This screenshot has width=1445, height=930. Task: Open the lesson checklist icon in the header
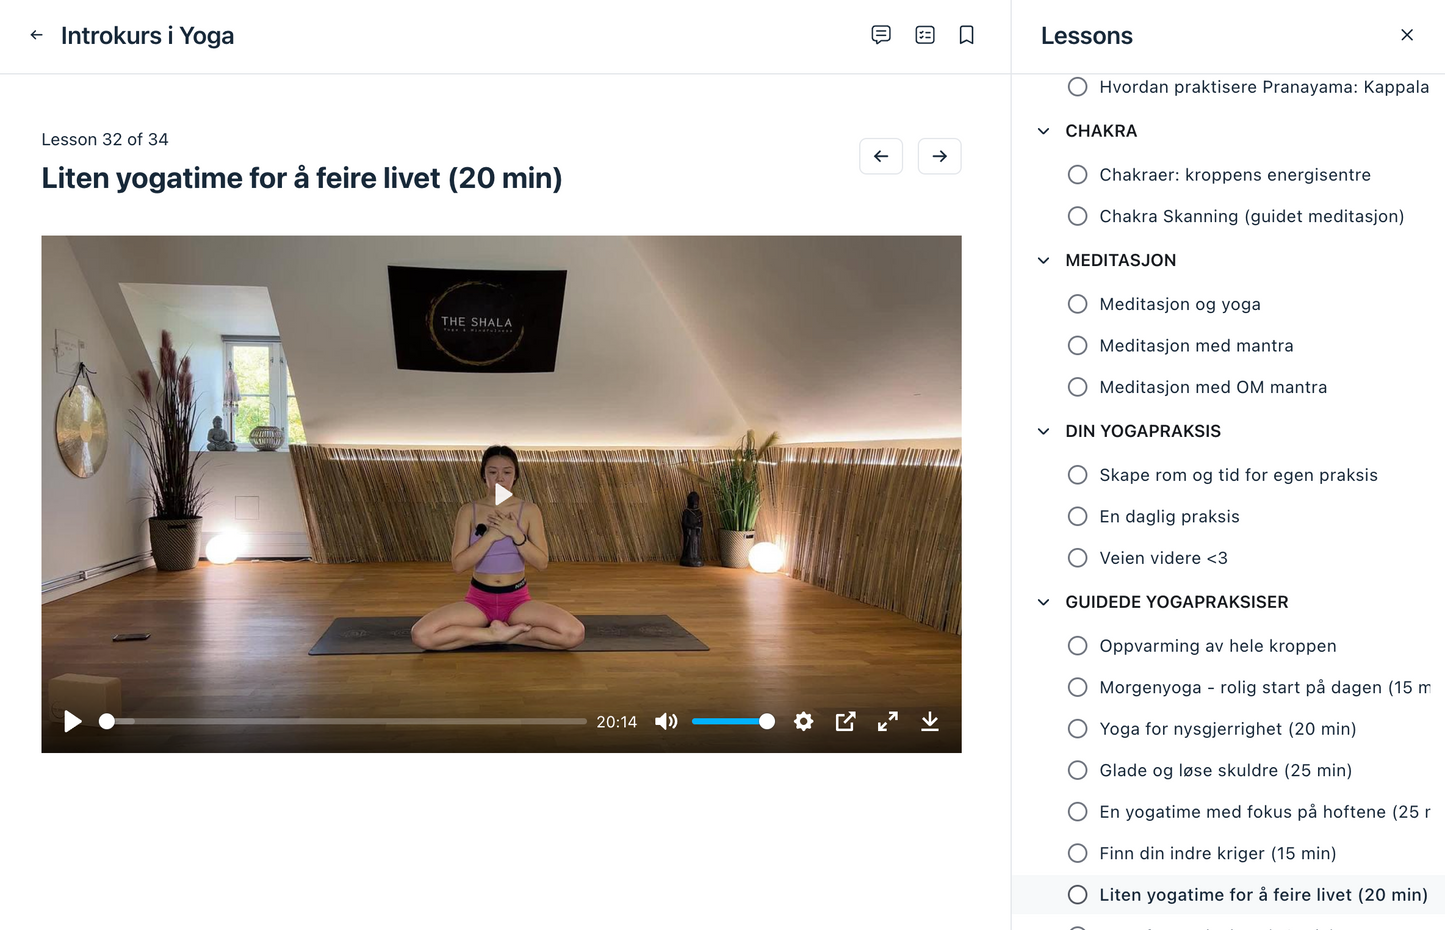click(925, 35)
